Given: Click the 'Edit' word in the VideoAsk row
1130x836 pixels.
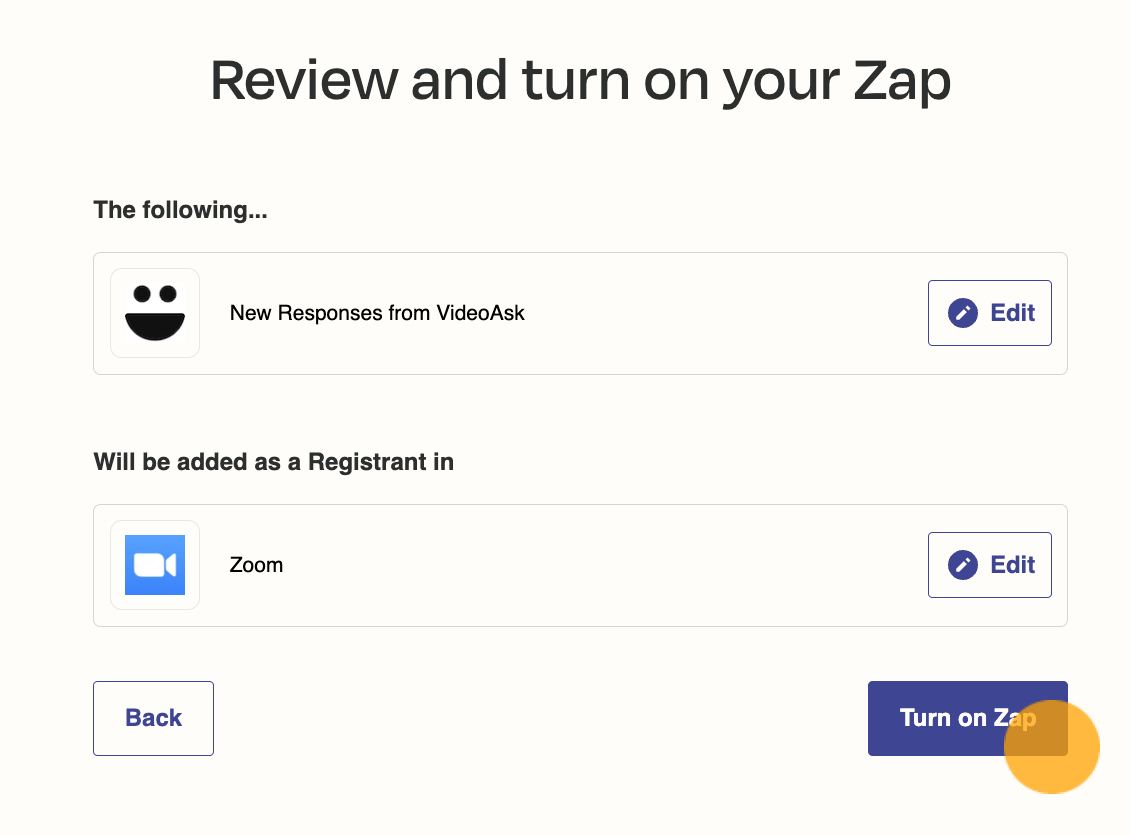Looking at the screenshot, I should [1013, 313].
